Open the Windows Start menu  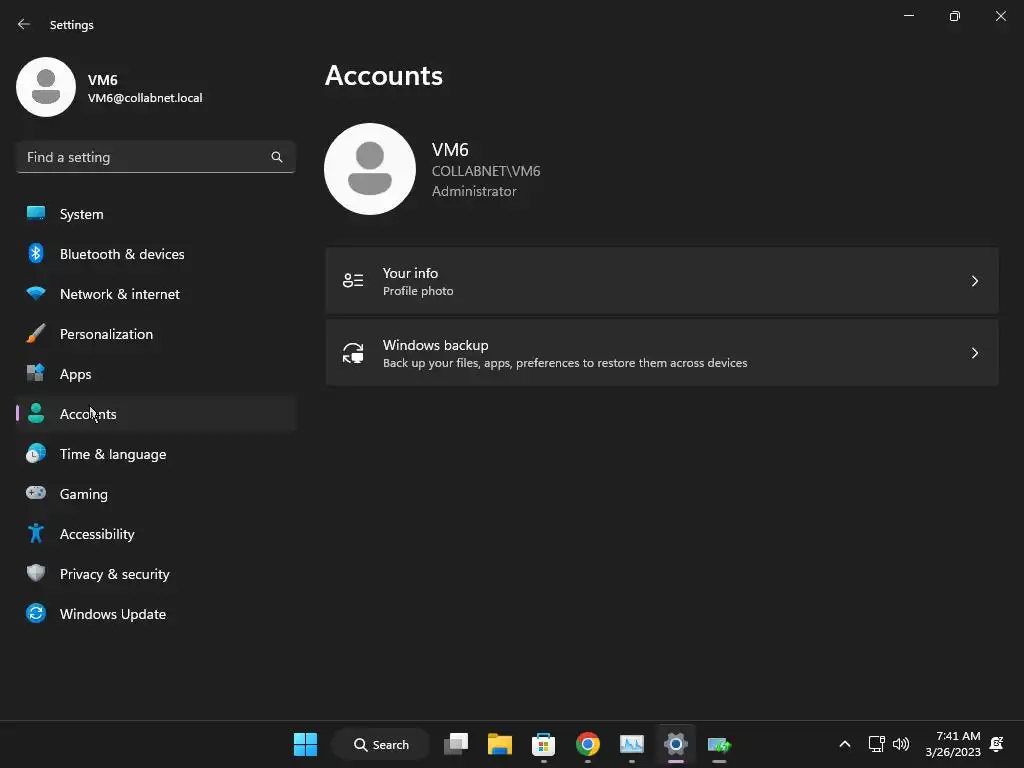click(x=305, y=744)
